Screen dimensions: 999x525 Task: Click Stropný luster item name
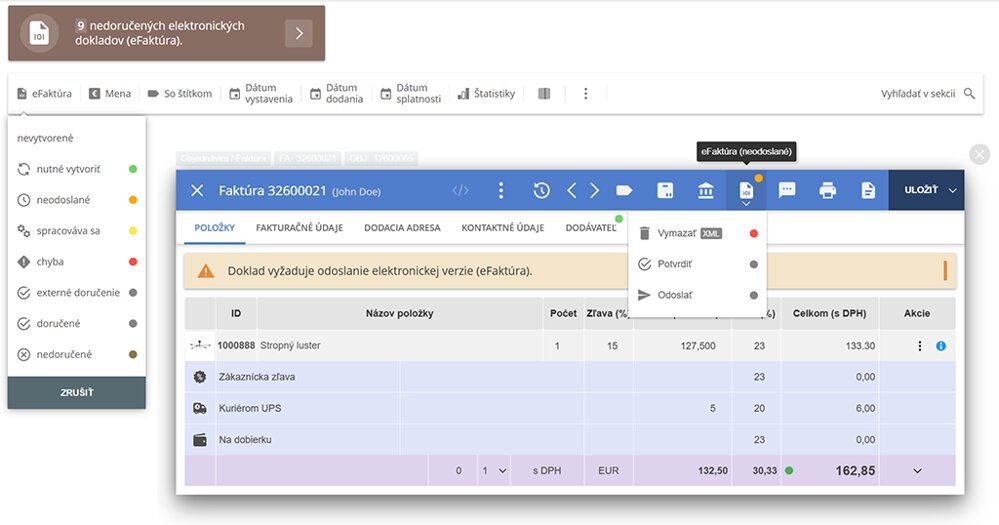(x=290, y=345)
